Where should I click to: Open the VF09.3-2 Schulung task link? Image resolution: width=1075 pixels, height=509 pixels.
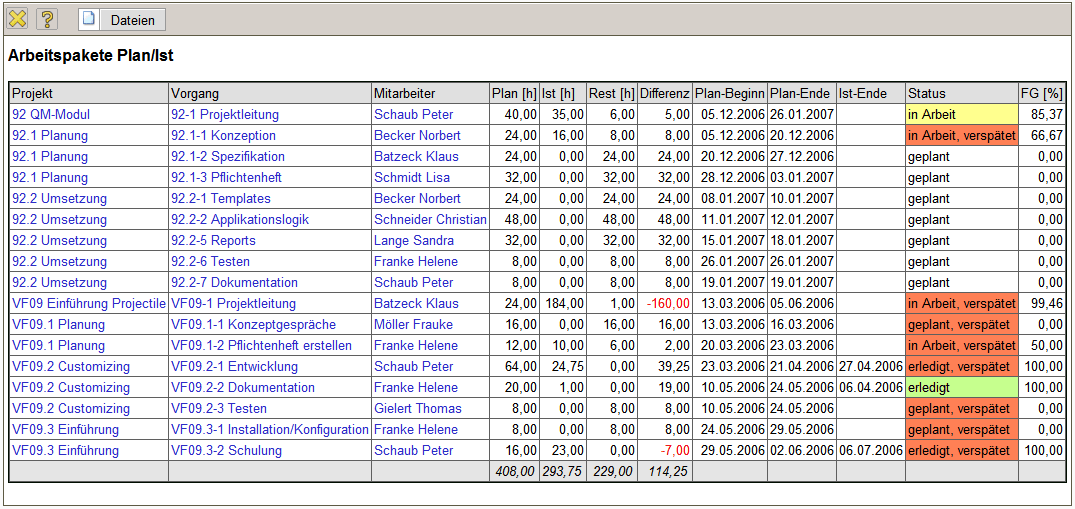[226, 451]
